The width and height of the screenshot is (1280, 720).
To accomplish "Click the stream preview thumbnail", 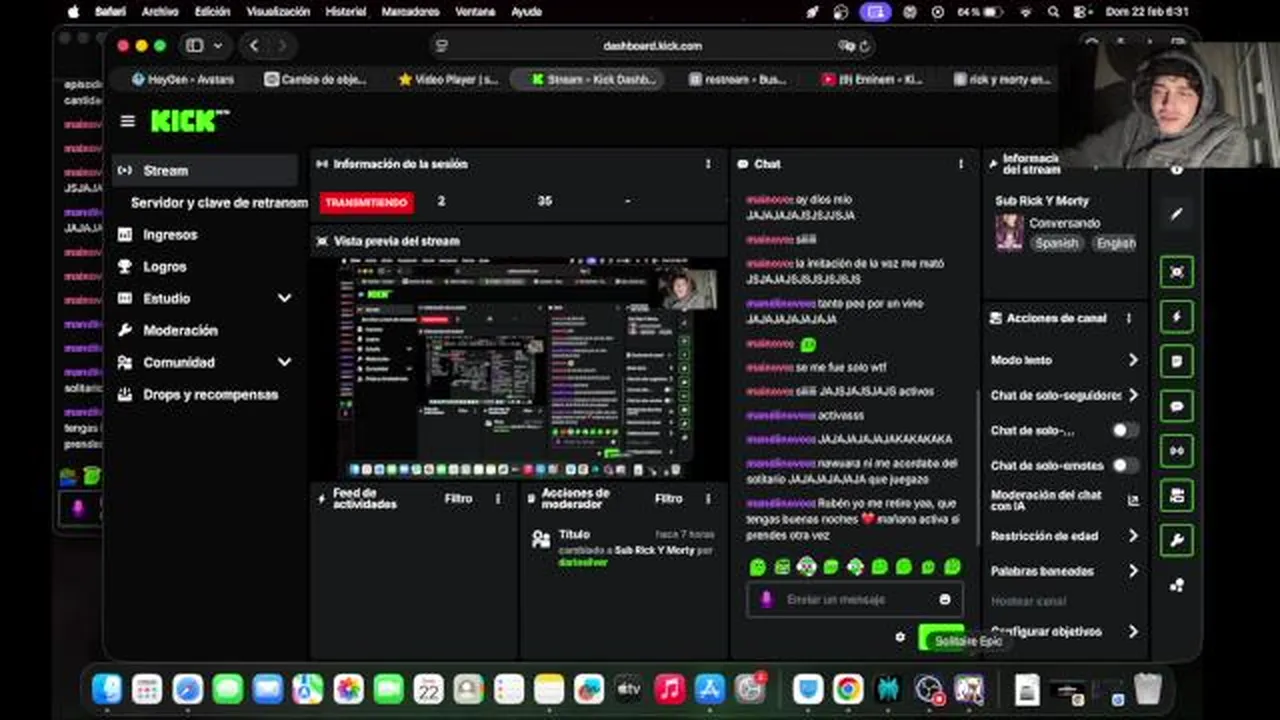I will pyautogui.click(x=517, y=368).
